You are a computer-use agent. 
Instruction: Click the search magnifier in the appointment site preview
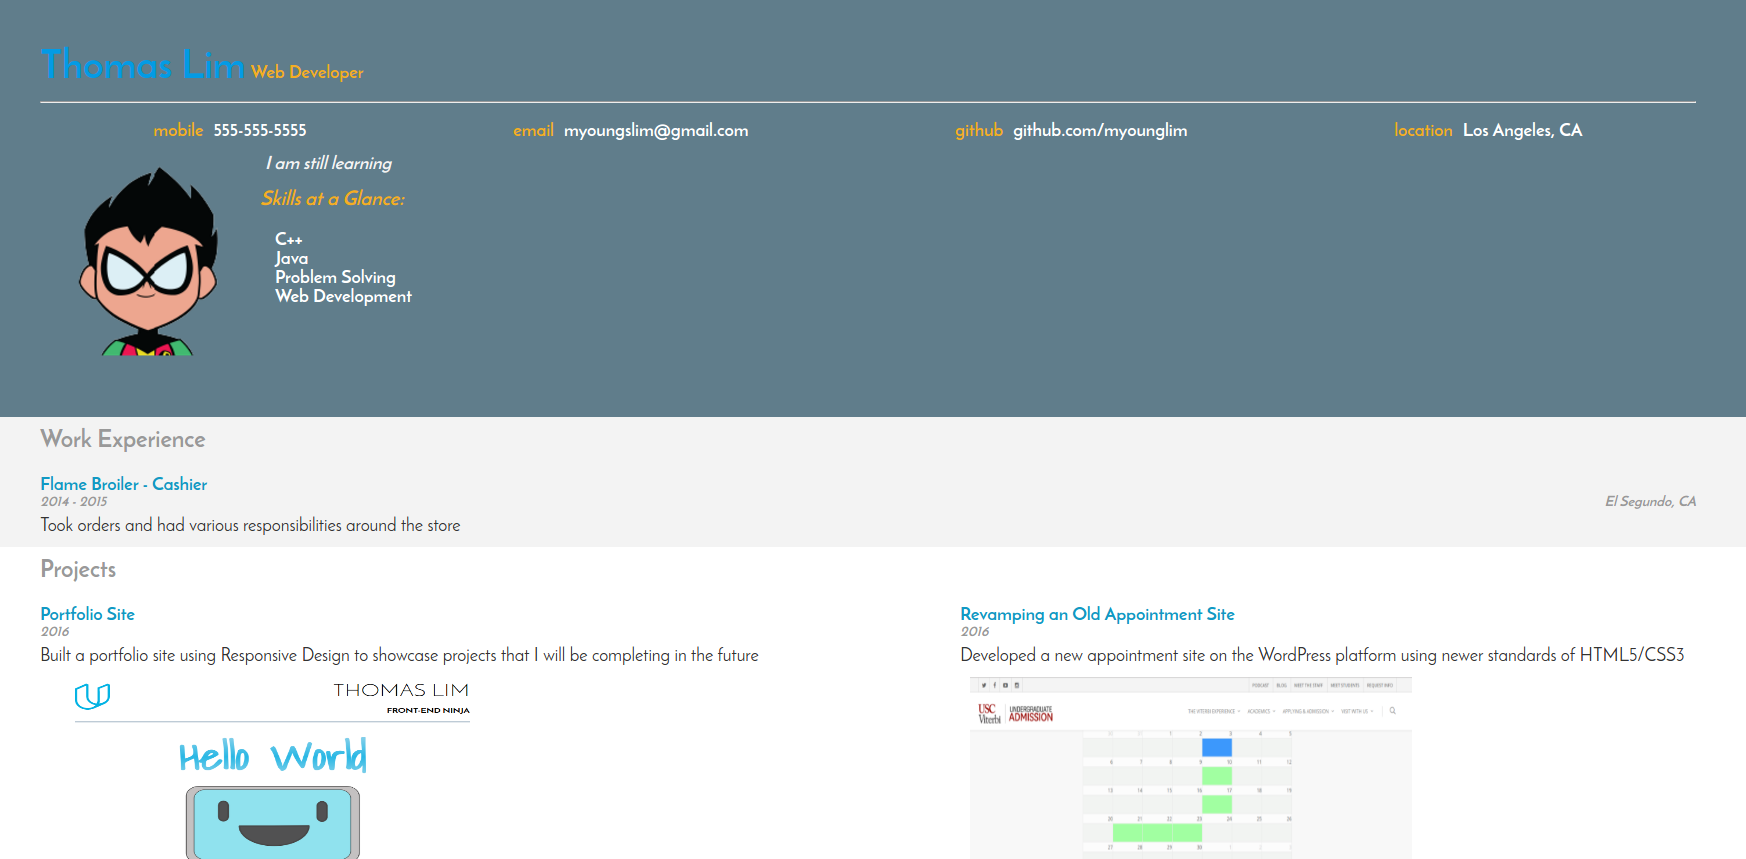(1392, 711)
